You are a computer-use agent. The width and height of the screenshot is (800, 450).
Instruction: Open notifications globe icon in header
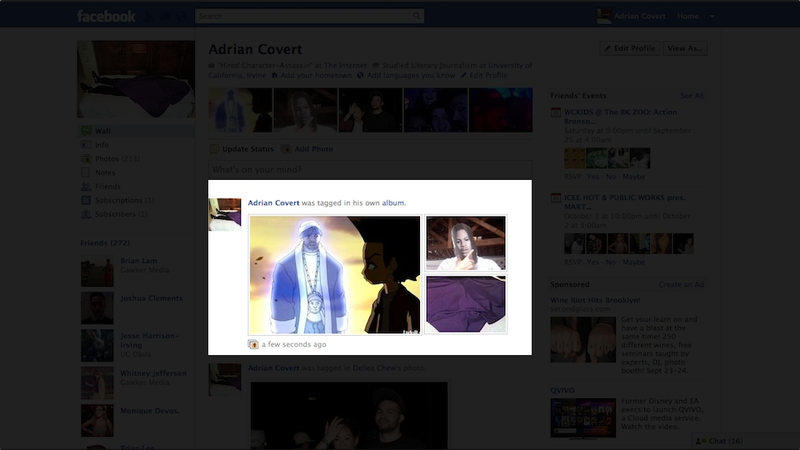pyautogui.click(x=182, y=16)
